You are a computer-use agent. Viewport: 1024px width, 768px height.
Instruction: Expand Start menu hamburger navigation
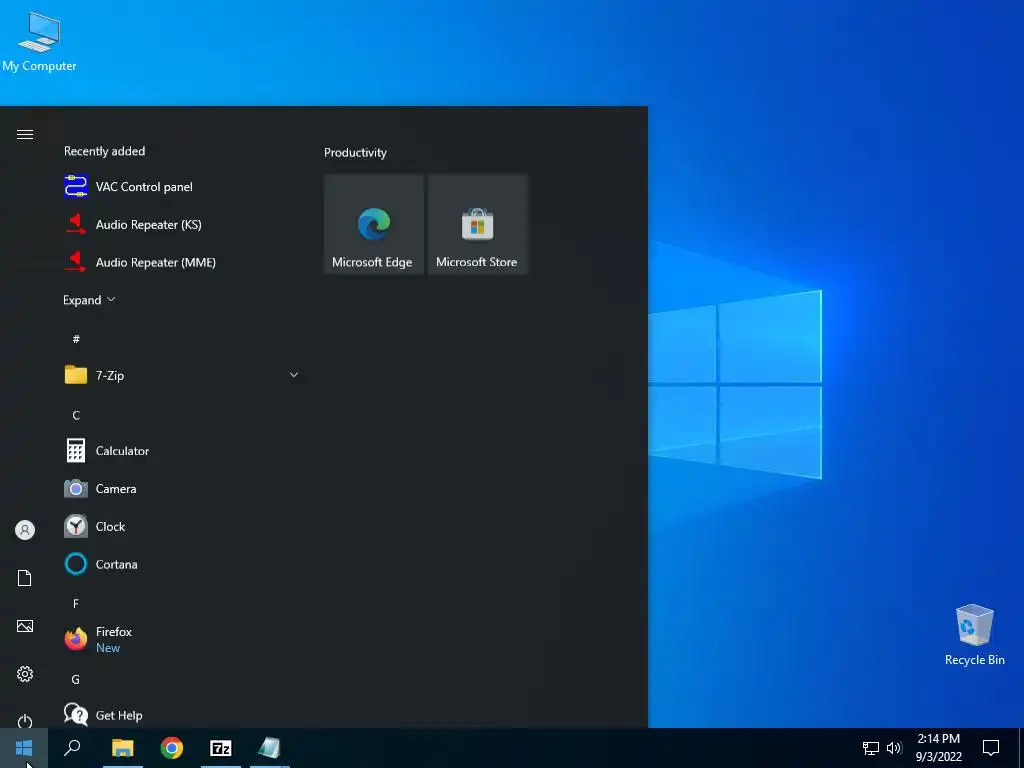pyautogui.click(x=25, y=135)
